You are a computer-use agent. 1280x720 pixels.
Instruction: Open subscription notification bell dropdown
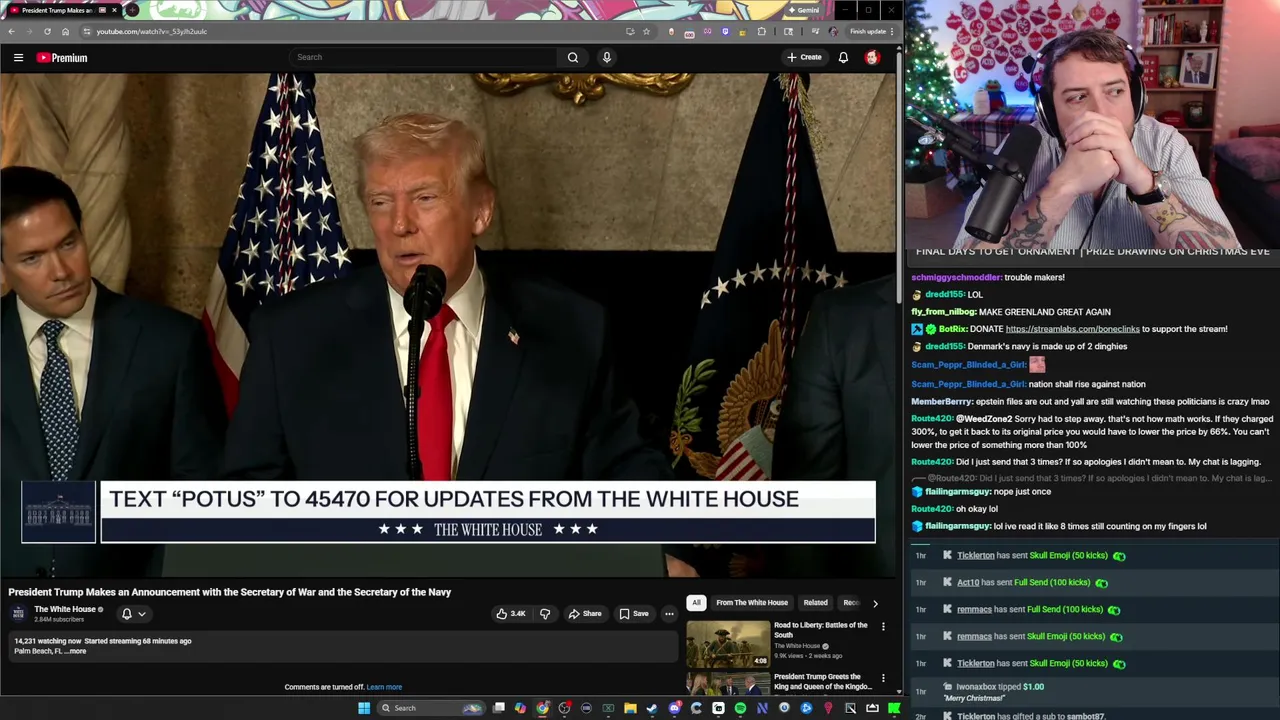coord(133,614)
